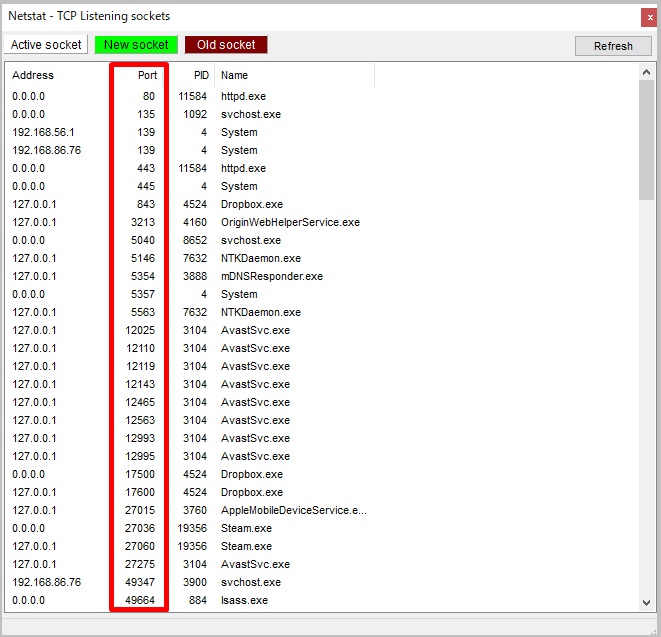661x637 pixels.
Task: Select the AvastSvc.exe row on port 12993
Action: click(x=190, y=438)
